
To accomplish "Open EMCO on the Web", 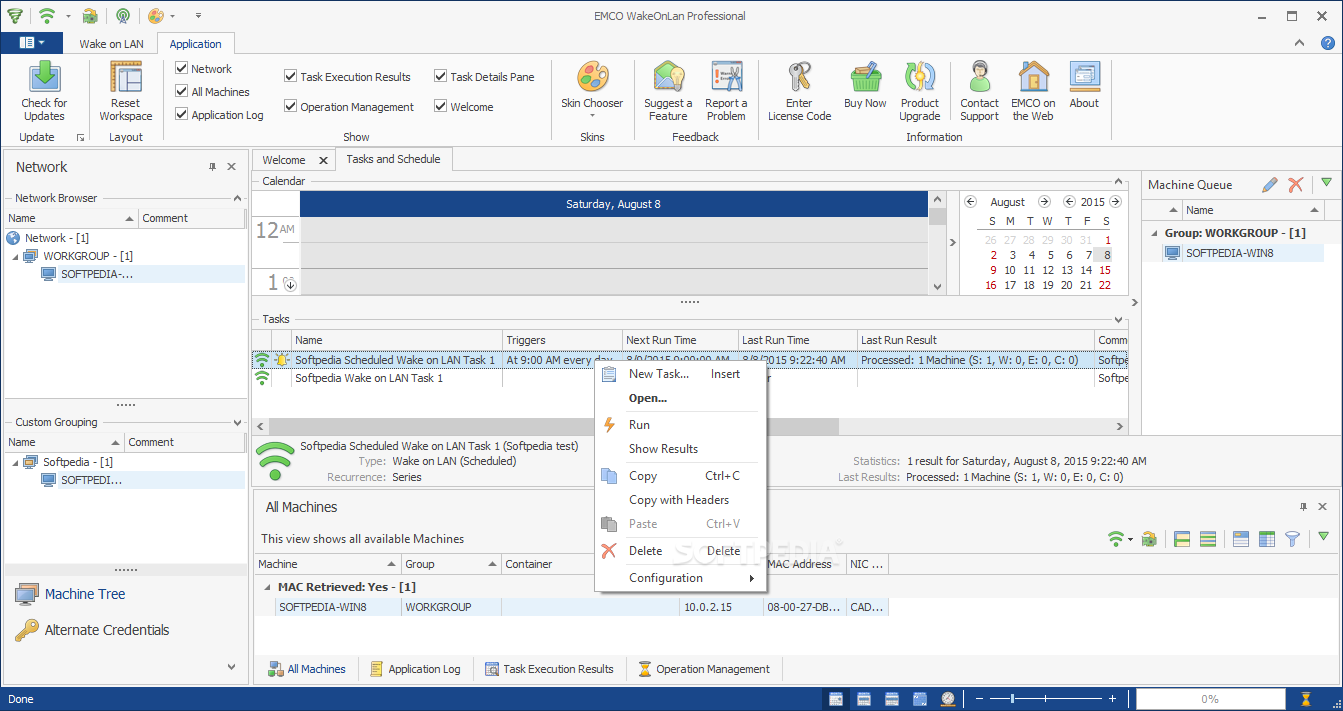I will [1034, 92].
